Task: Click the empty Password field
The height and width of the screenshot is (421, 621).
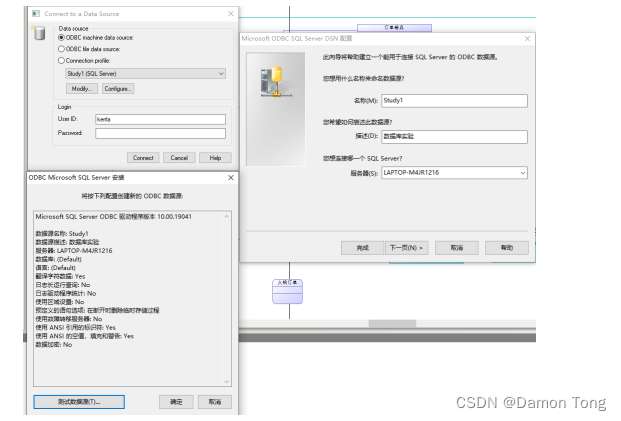Action: click(160, 133)
